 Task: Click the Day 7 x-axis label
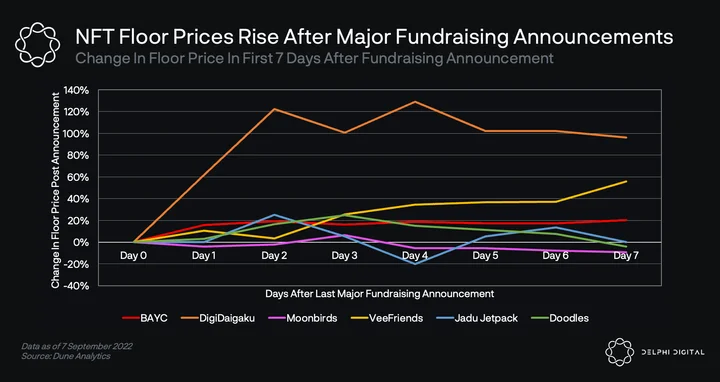[626, 256]
